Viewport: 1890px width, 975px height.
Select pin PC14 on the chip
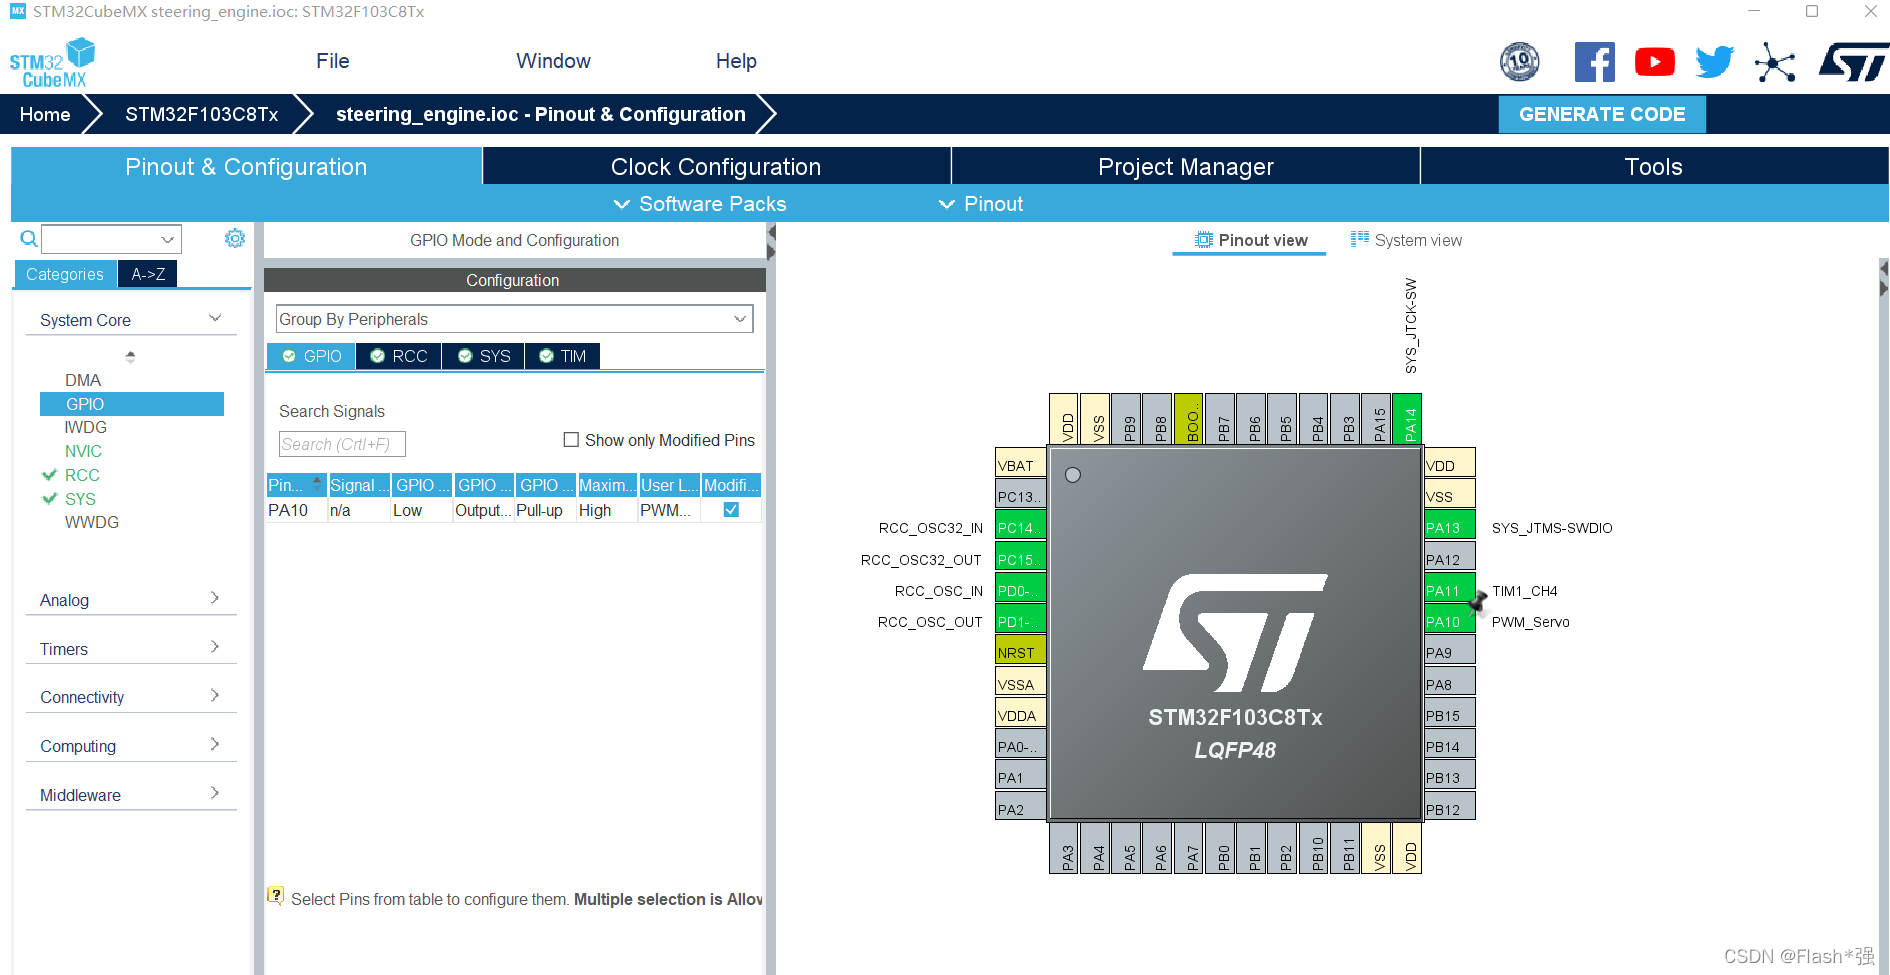point(1021,527)
